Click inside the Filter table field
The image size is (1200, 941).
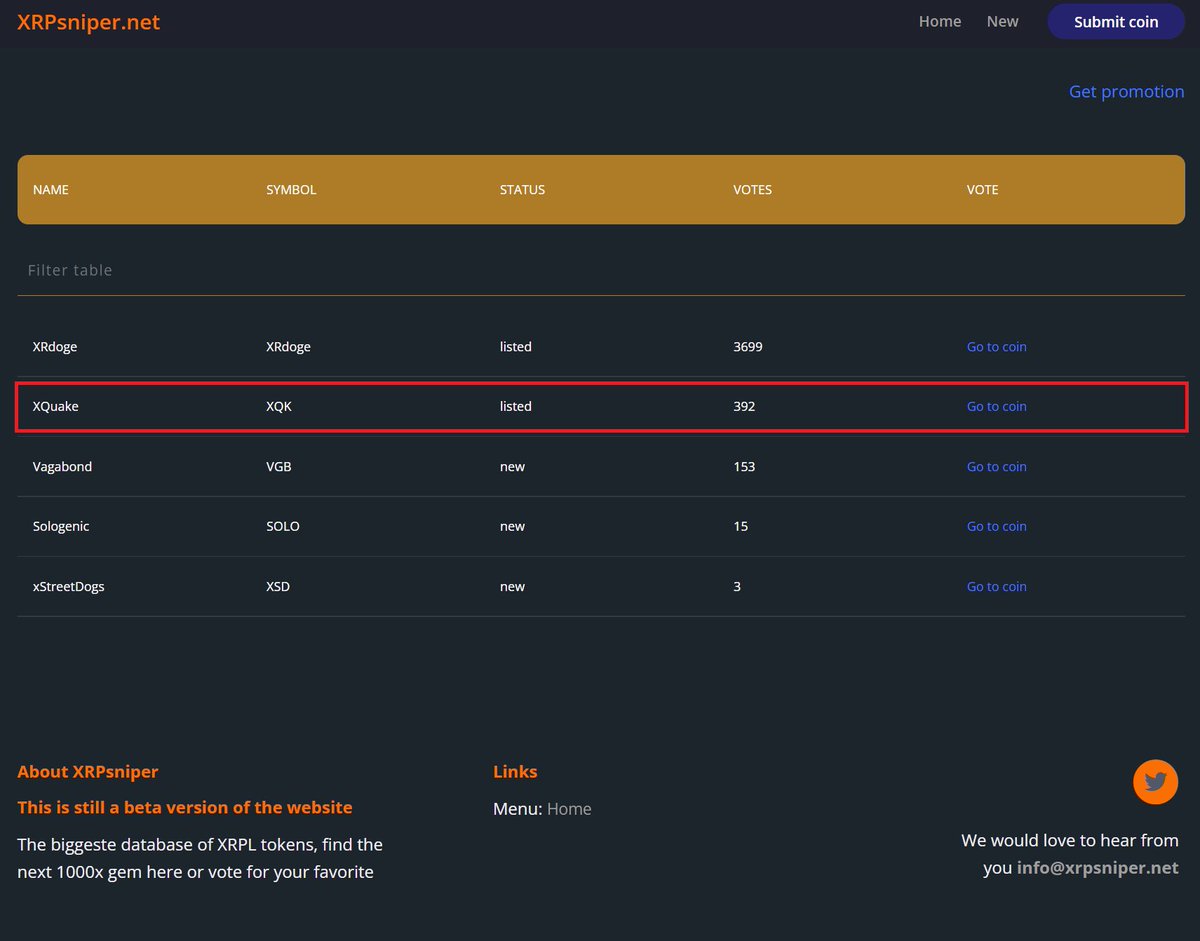pyautogui.click(x=601, y=270)
